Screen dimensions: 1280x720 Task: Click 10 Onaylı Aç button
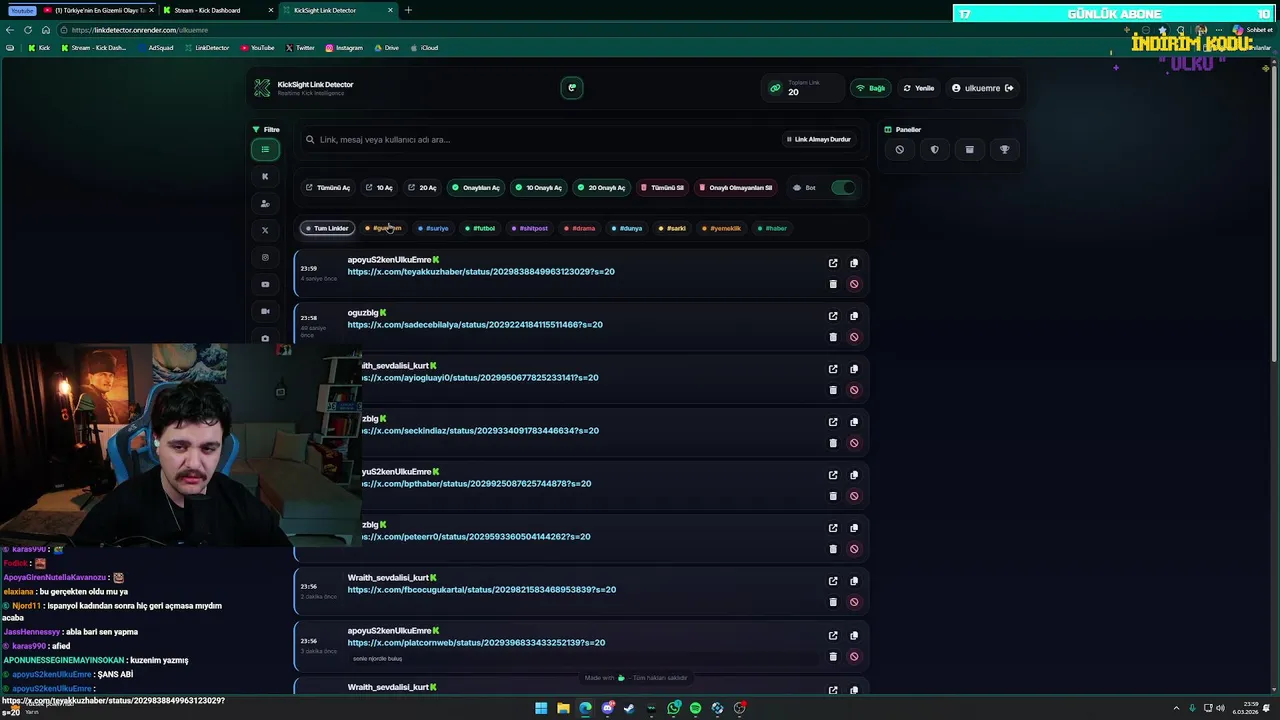pyautogui.click(x=538, y=187)
